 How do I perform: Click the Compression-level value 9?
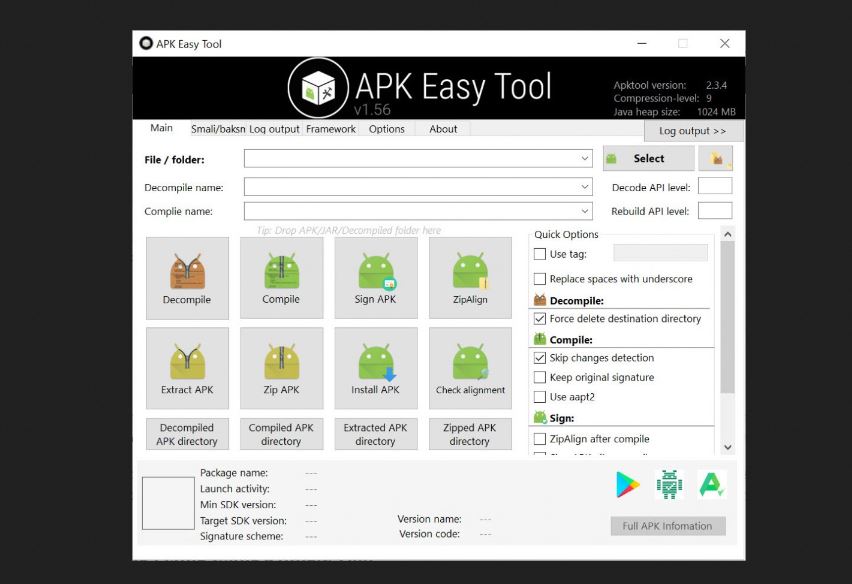click(x=709, y=98)
